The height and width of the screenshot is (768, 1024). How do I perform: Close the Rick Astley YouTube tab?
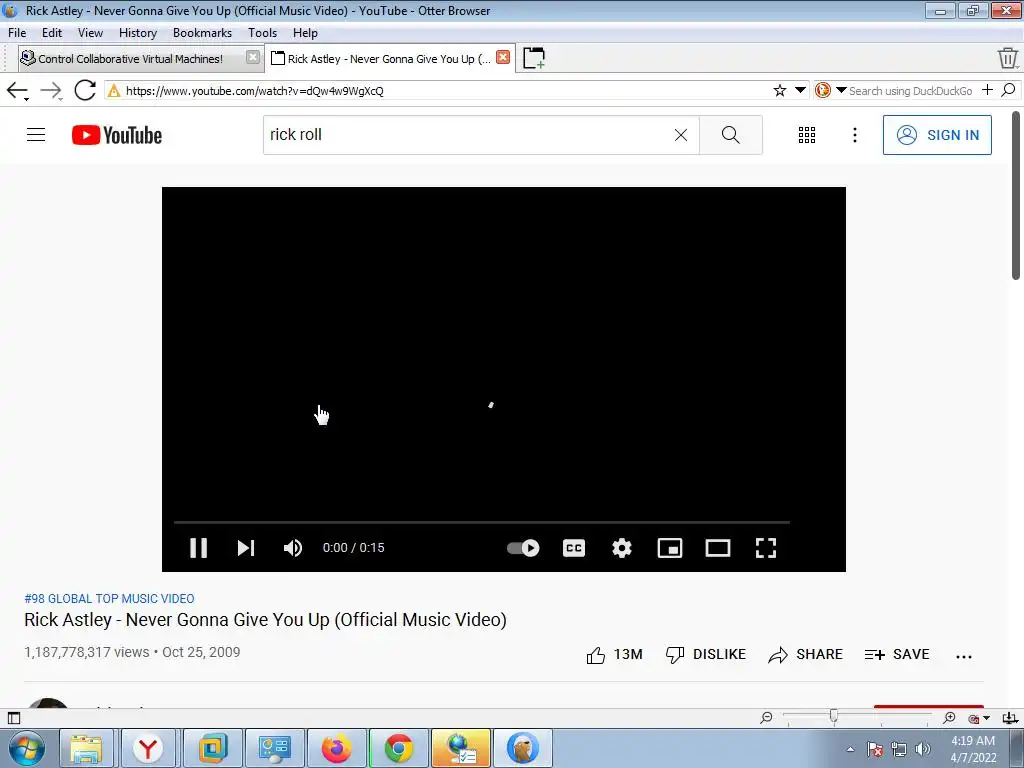pos(503,57)
